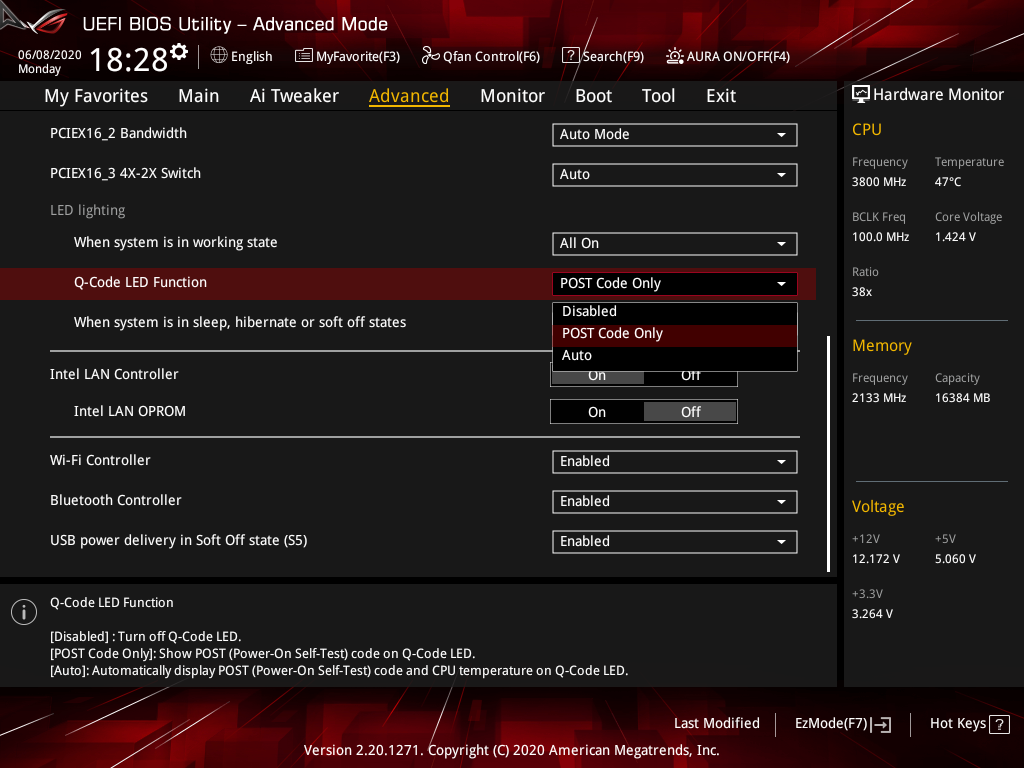Select the Advanced tab

[409, 96]
